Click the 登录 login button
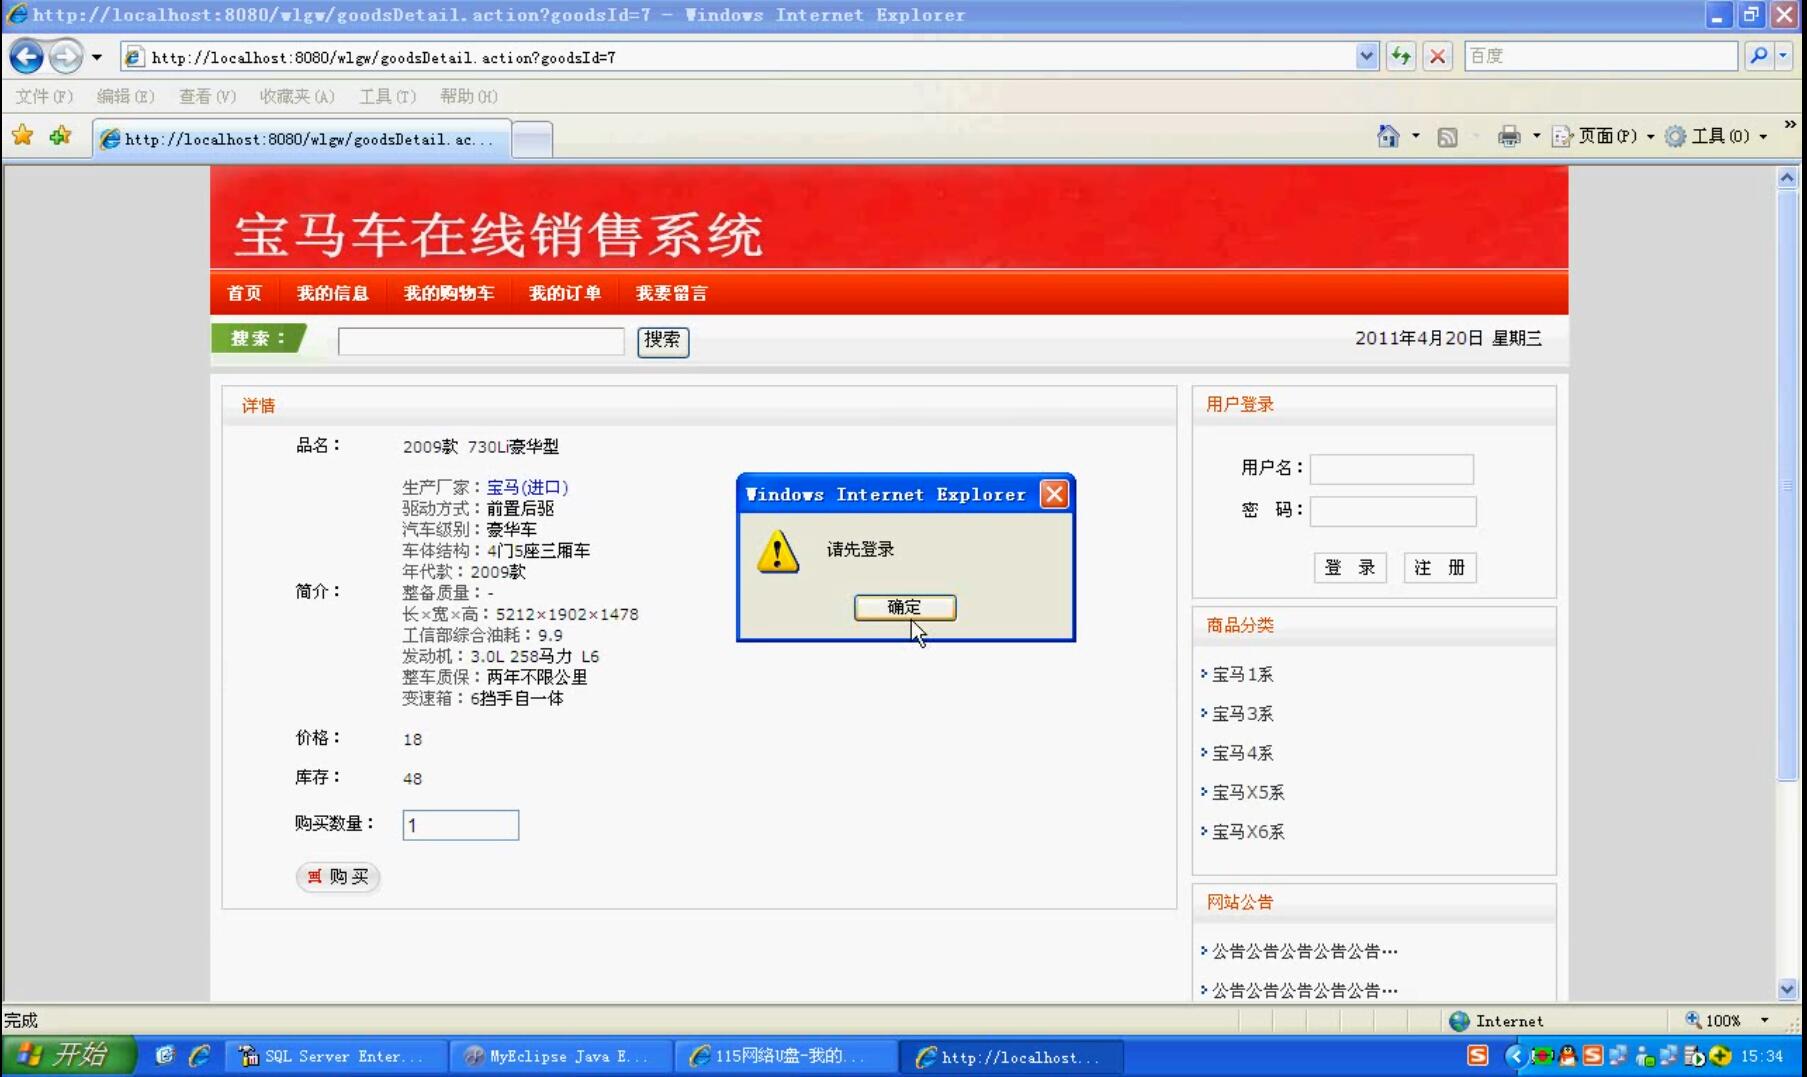Screen dimensions: 1807x1077 [1350, 568]
